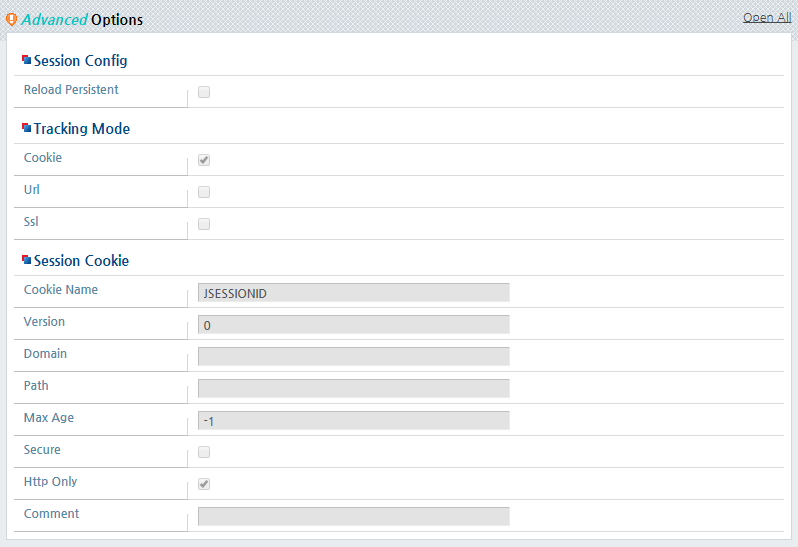Image resolution: width=798 pixels, height=547 pixels.
Task: Click the Session Cookie section icon
Action: click(x=26, y=260)
